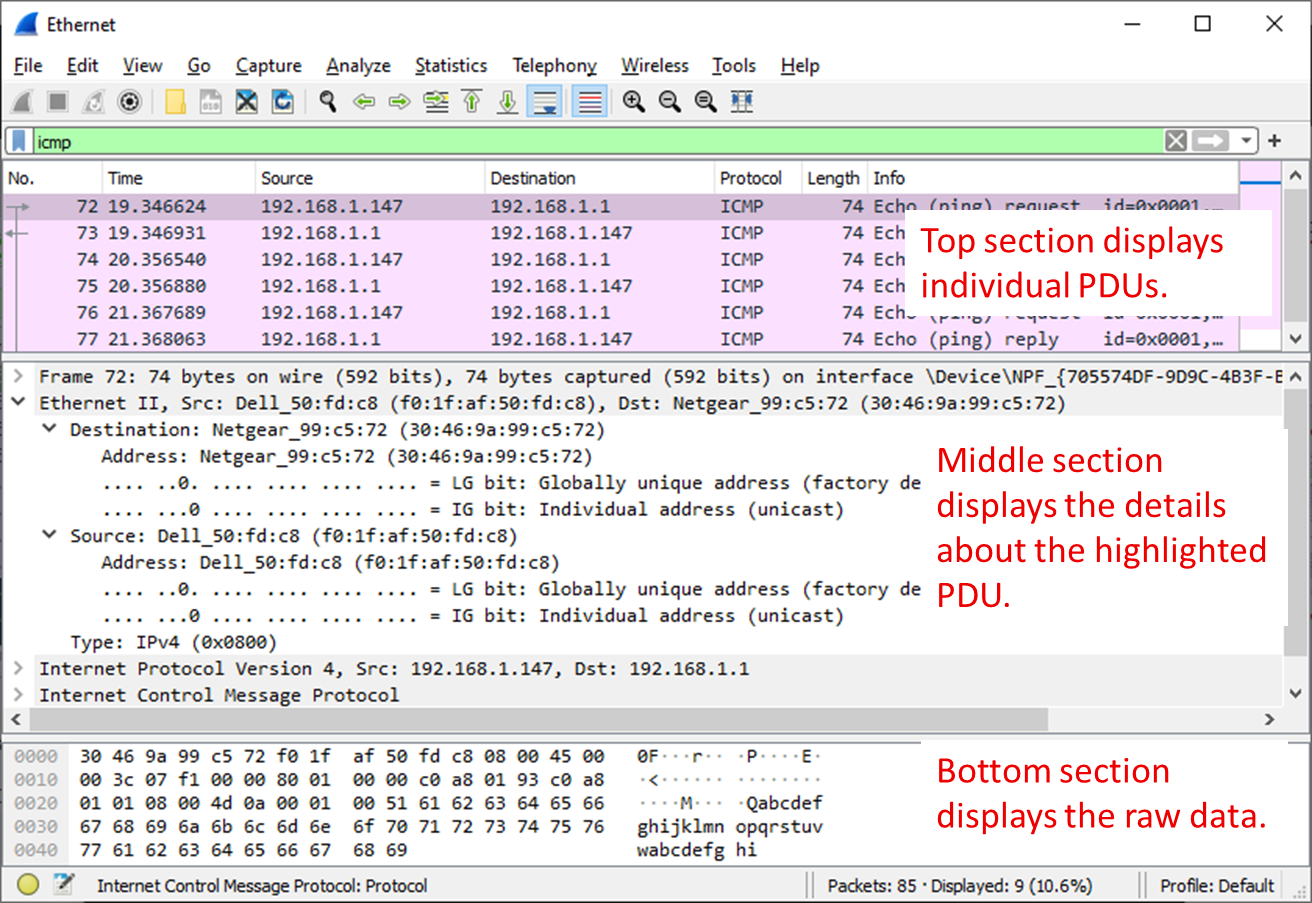Jump to the last packet
The width and height of the screenshot is (1312, 903).
coord(508,101)
